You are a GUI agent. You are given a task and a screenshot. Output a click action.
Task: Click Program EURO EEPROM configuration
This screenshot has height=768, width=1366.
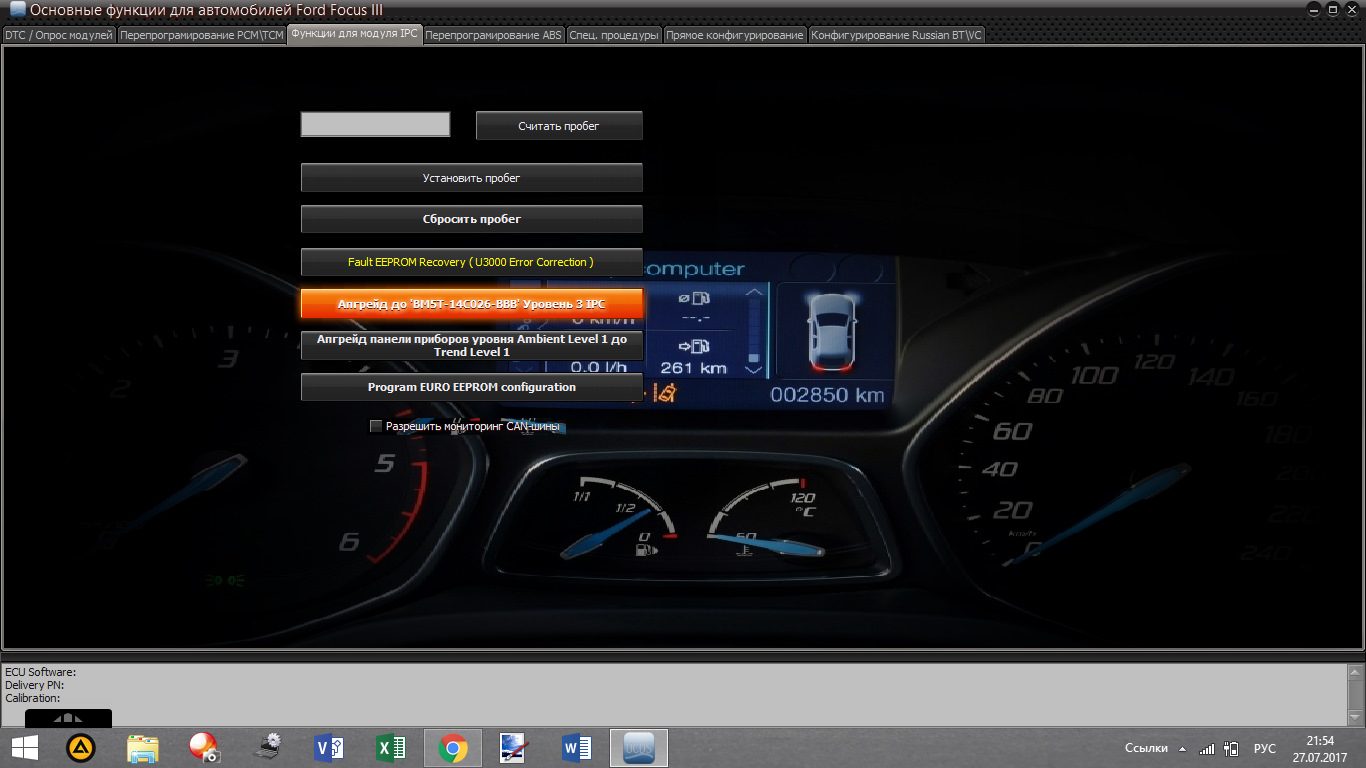471,387
